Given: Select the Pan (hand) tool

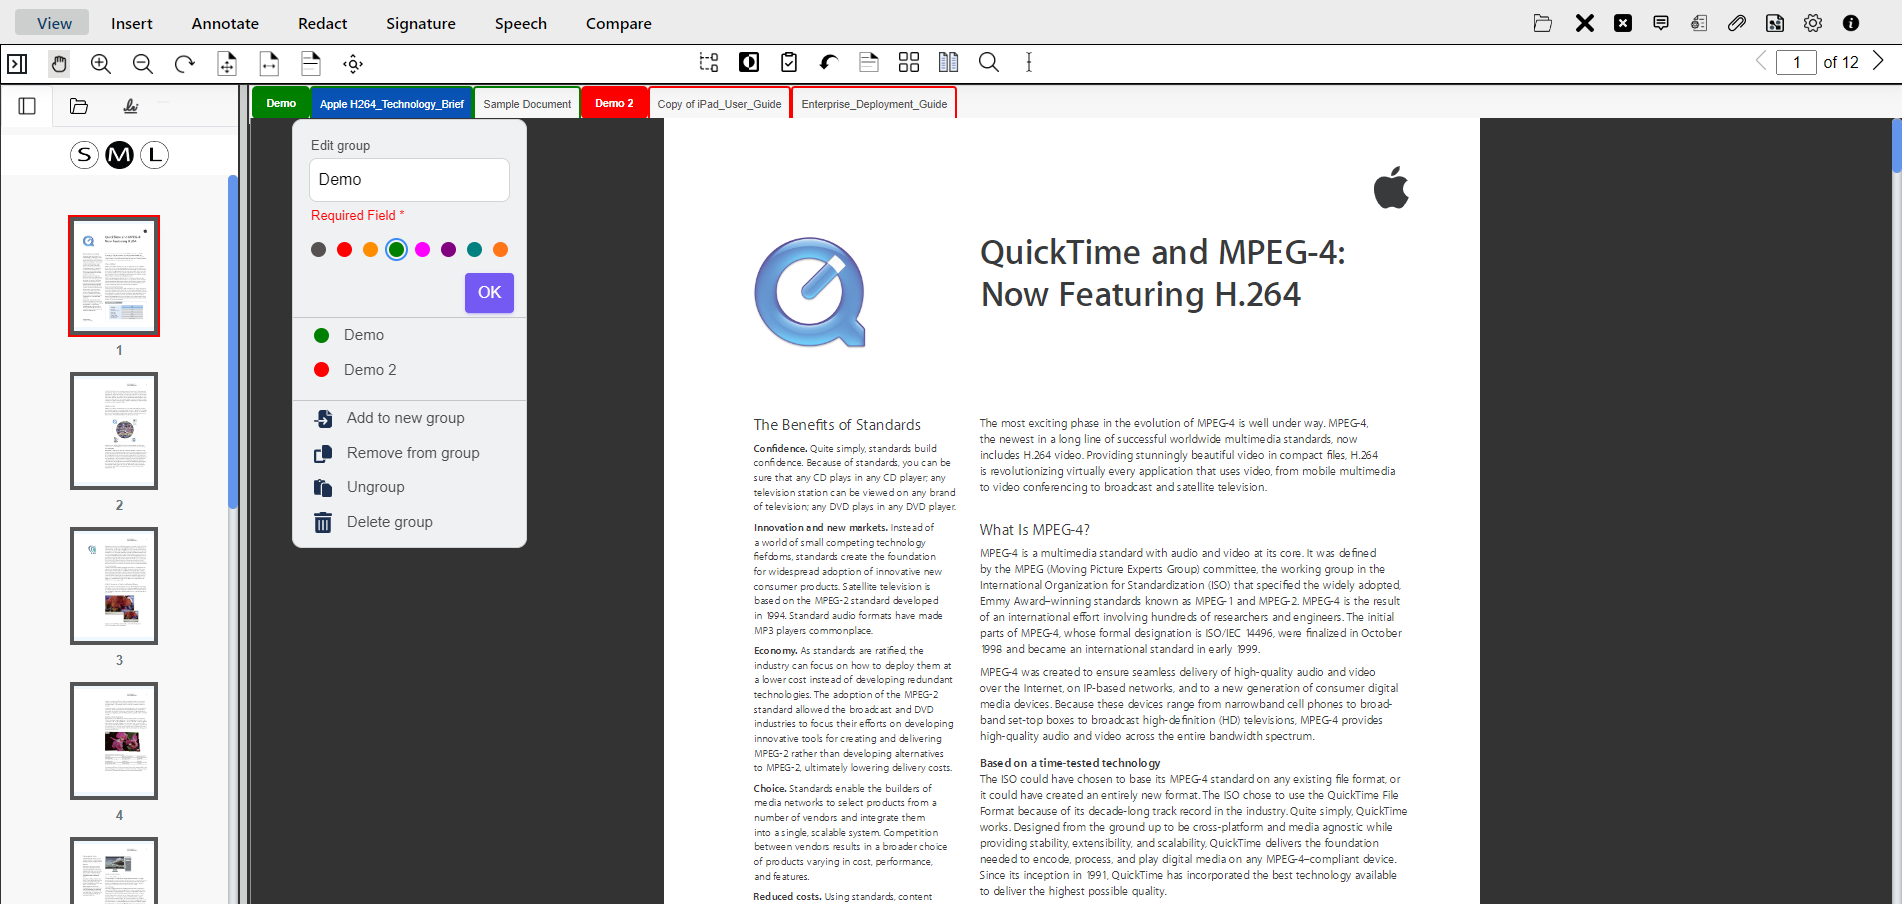Looking at the screenshot, I should (x=59, y=64).
